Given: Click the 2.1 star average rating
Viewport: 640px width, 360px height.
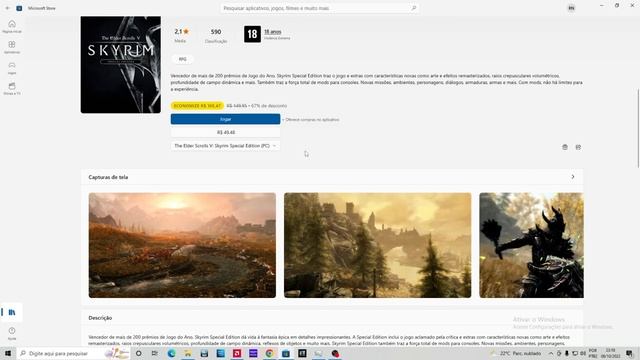Looking at the screenshot, I should 181,31.
